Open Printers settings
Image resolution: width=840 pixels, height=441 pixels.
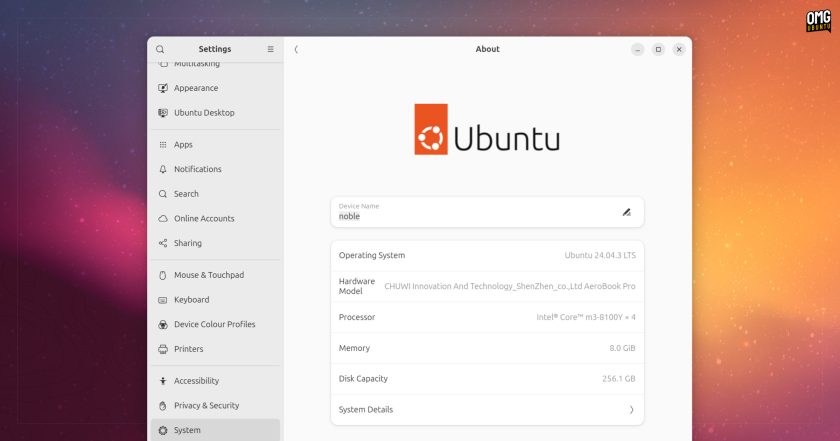tap(215, 349)
